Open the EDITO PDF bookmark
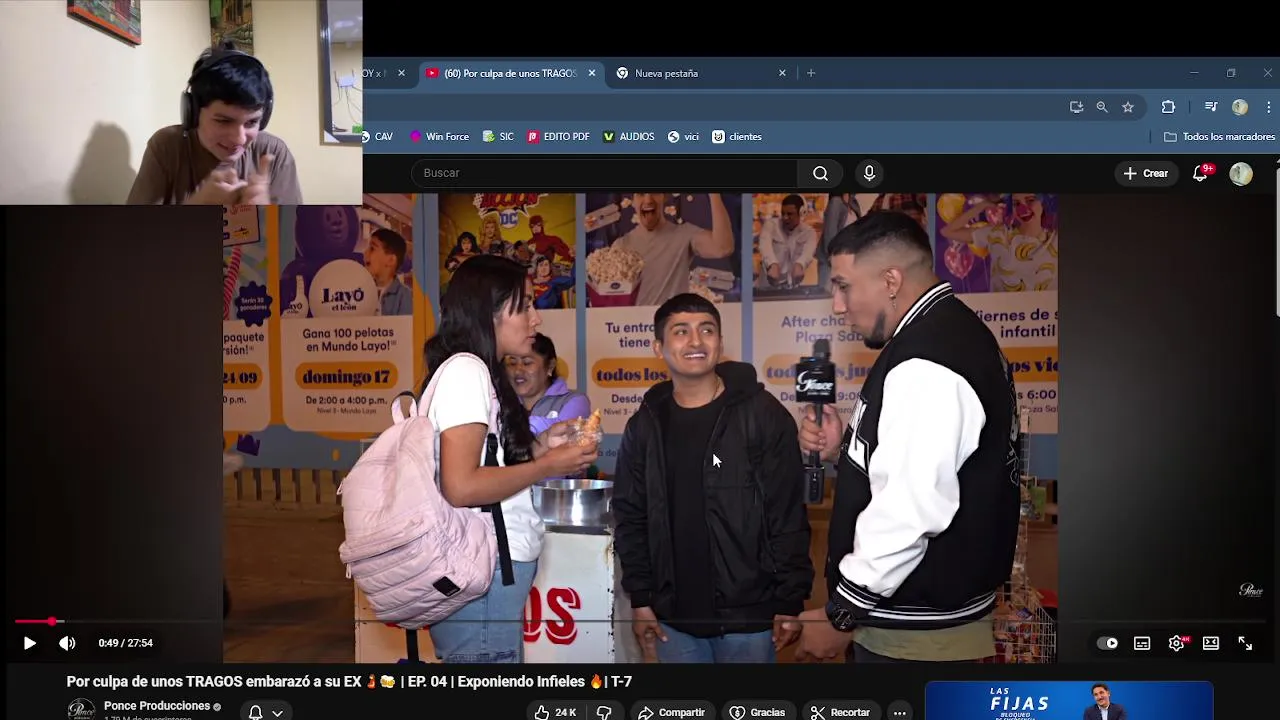The image size is (1280, 720). point(558,137)
